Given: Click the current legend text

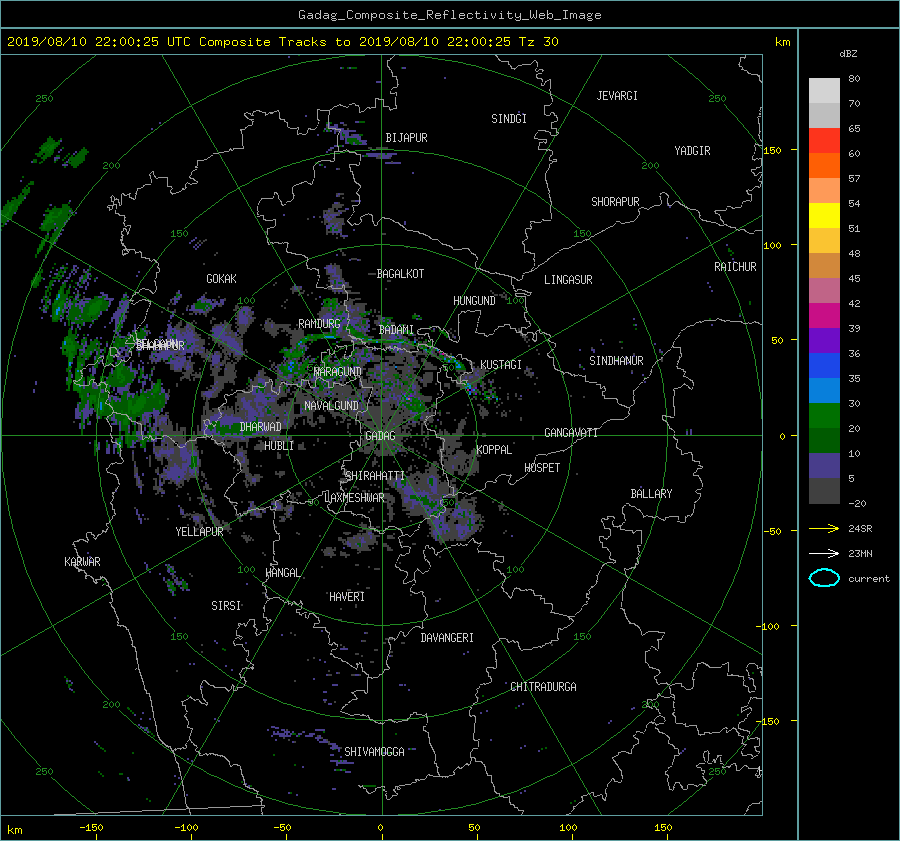Looking at the screenshot, I should tap(869, 579).
